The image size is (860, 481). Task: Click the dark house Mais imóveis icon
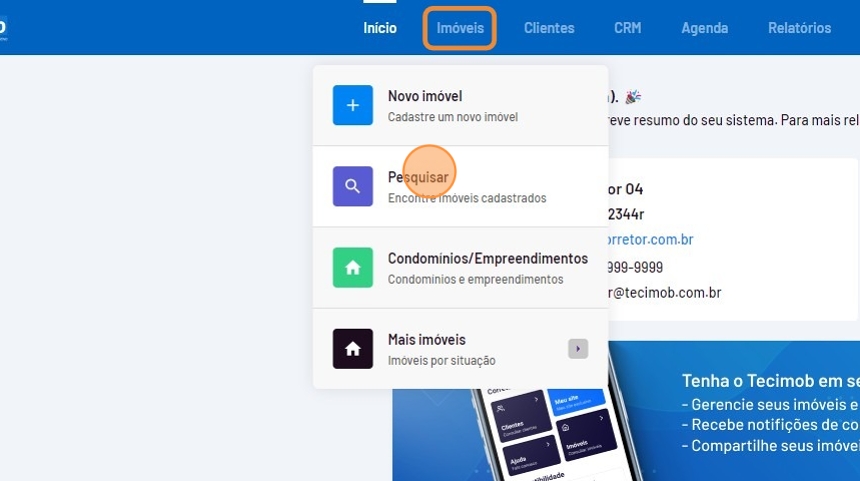click(x=352, y=349)
